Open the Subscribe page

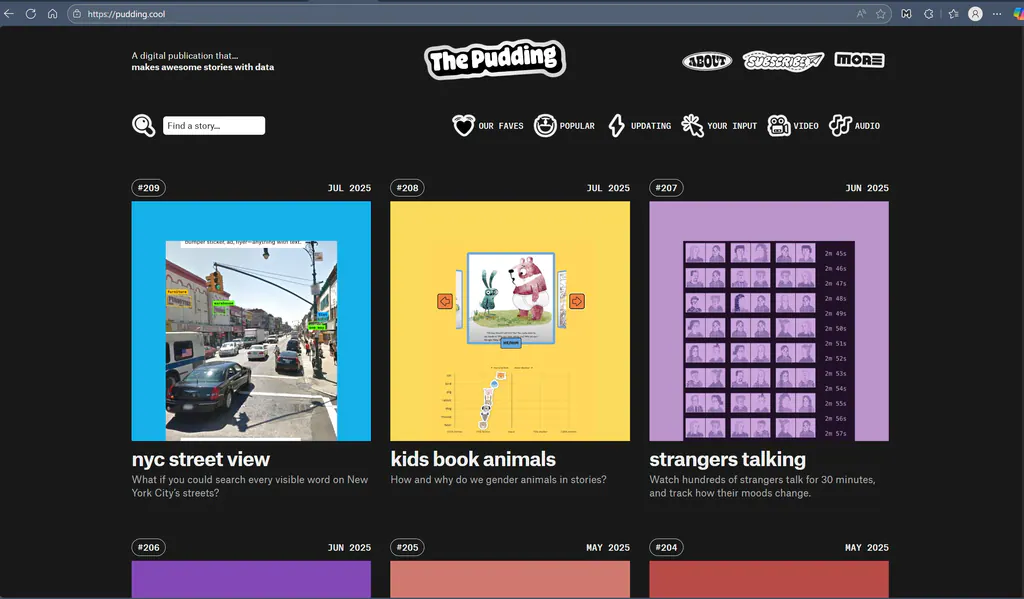(x=783, y=61)
